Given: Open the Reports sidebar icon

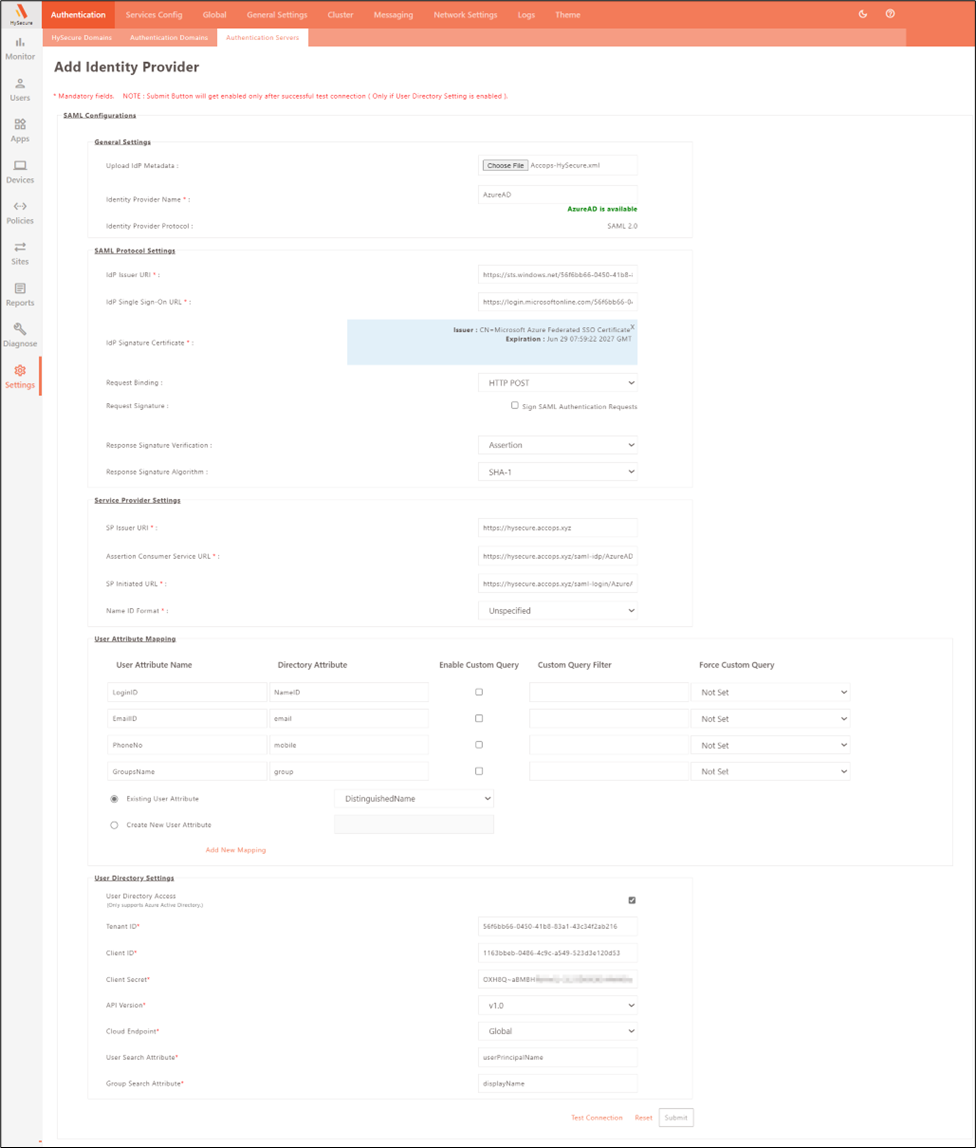Looking at the screenshot, I should (20, 288).
